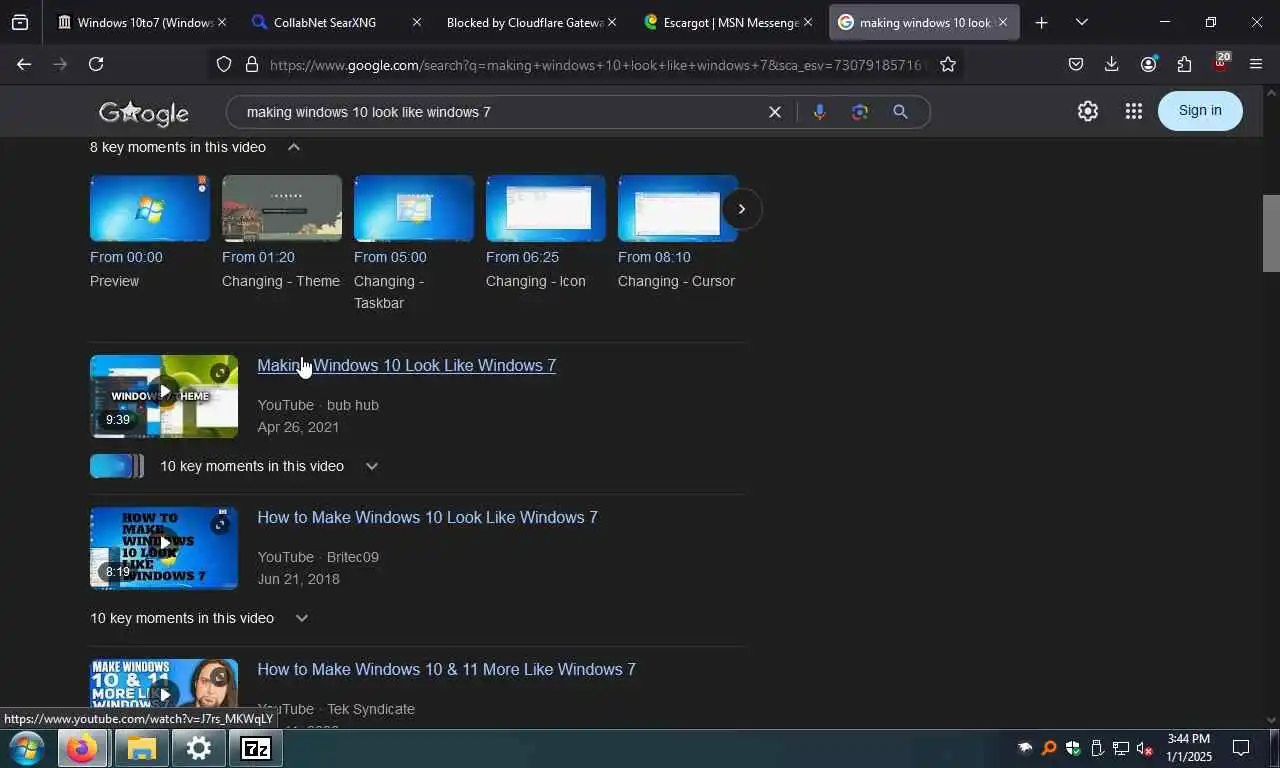Open How to Make Windows 10 & 11 link
This screenshot has width=1280, height=768.
(x=446, y=670)
